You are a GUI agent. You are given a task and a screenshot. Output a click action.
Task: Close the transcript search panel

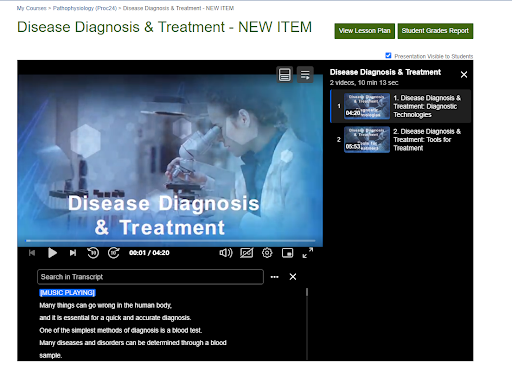[293, 277]
